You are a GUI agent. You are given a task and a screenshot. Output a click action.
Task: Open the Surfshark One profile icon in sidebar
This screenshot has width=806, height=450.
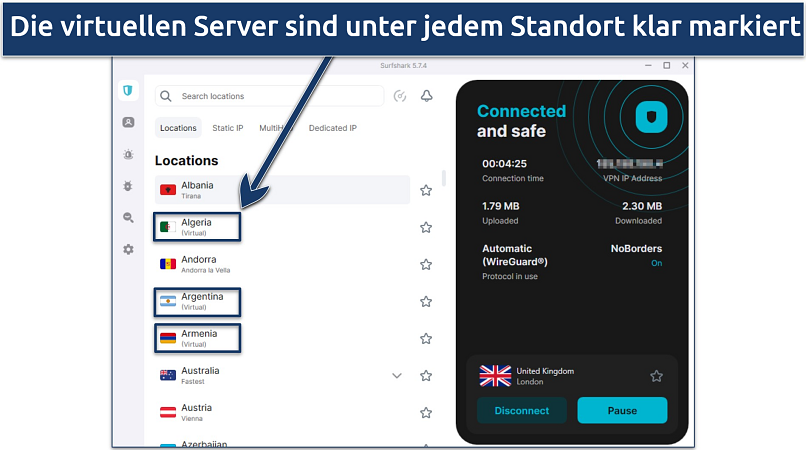[x=128, y=122]
